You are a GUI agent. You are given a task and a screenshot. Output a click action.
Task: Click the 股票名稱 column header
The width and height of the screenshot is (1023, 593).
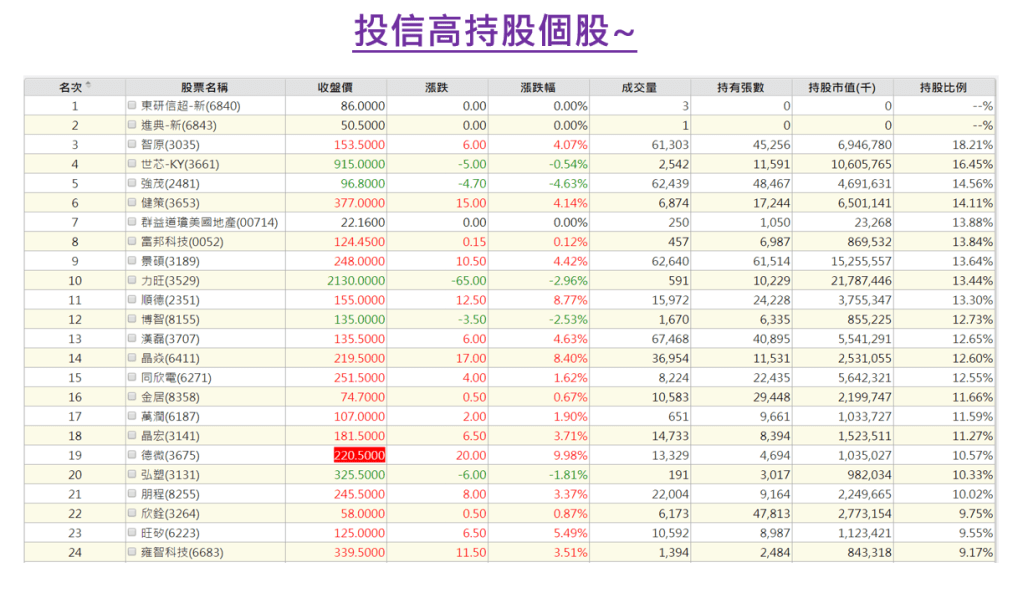(x=204, y=87)
